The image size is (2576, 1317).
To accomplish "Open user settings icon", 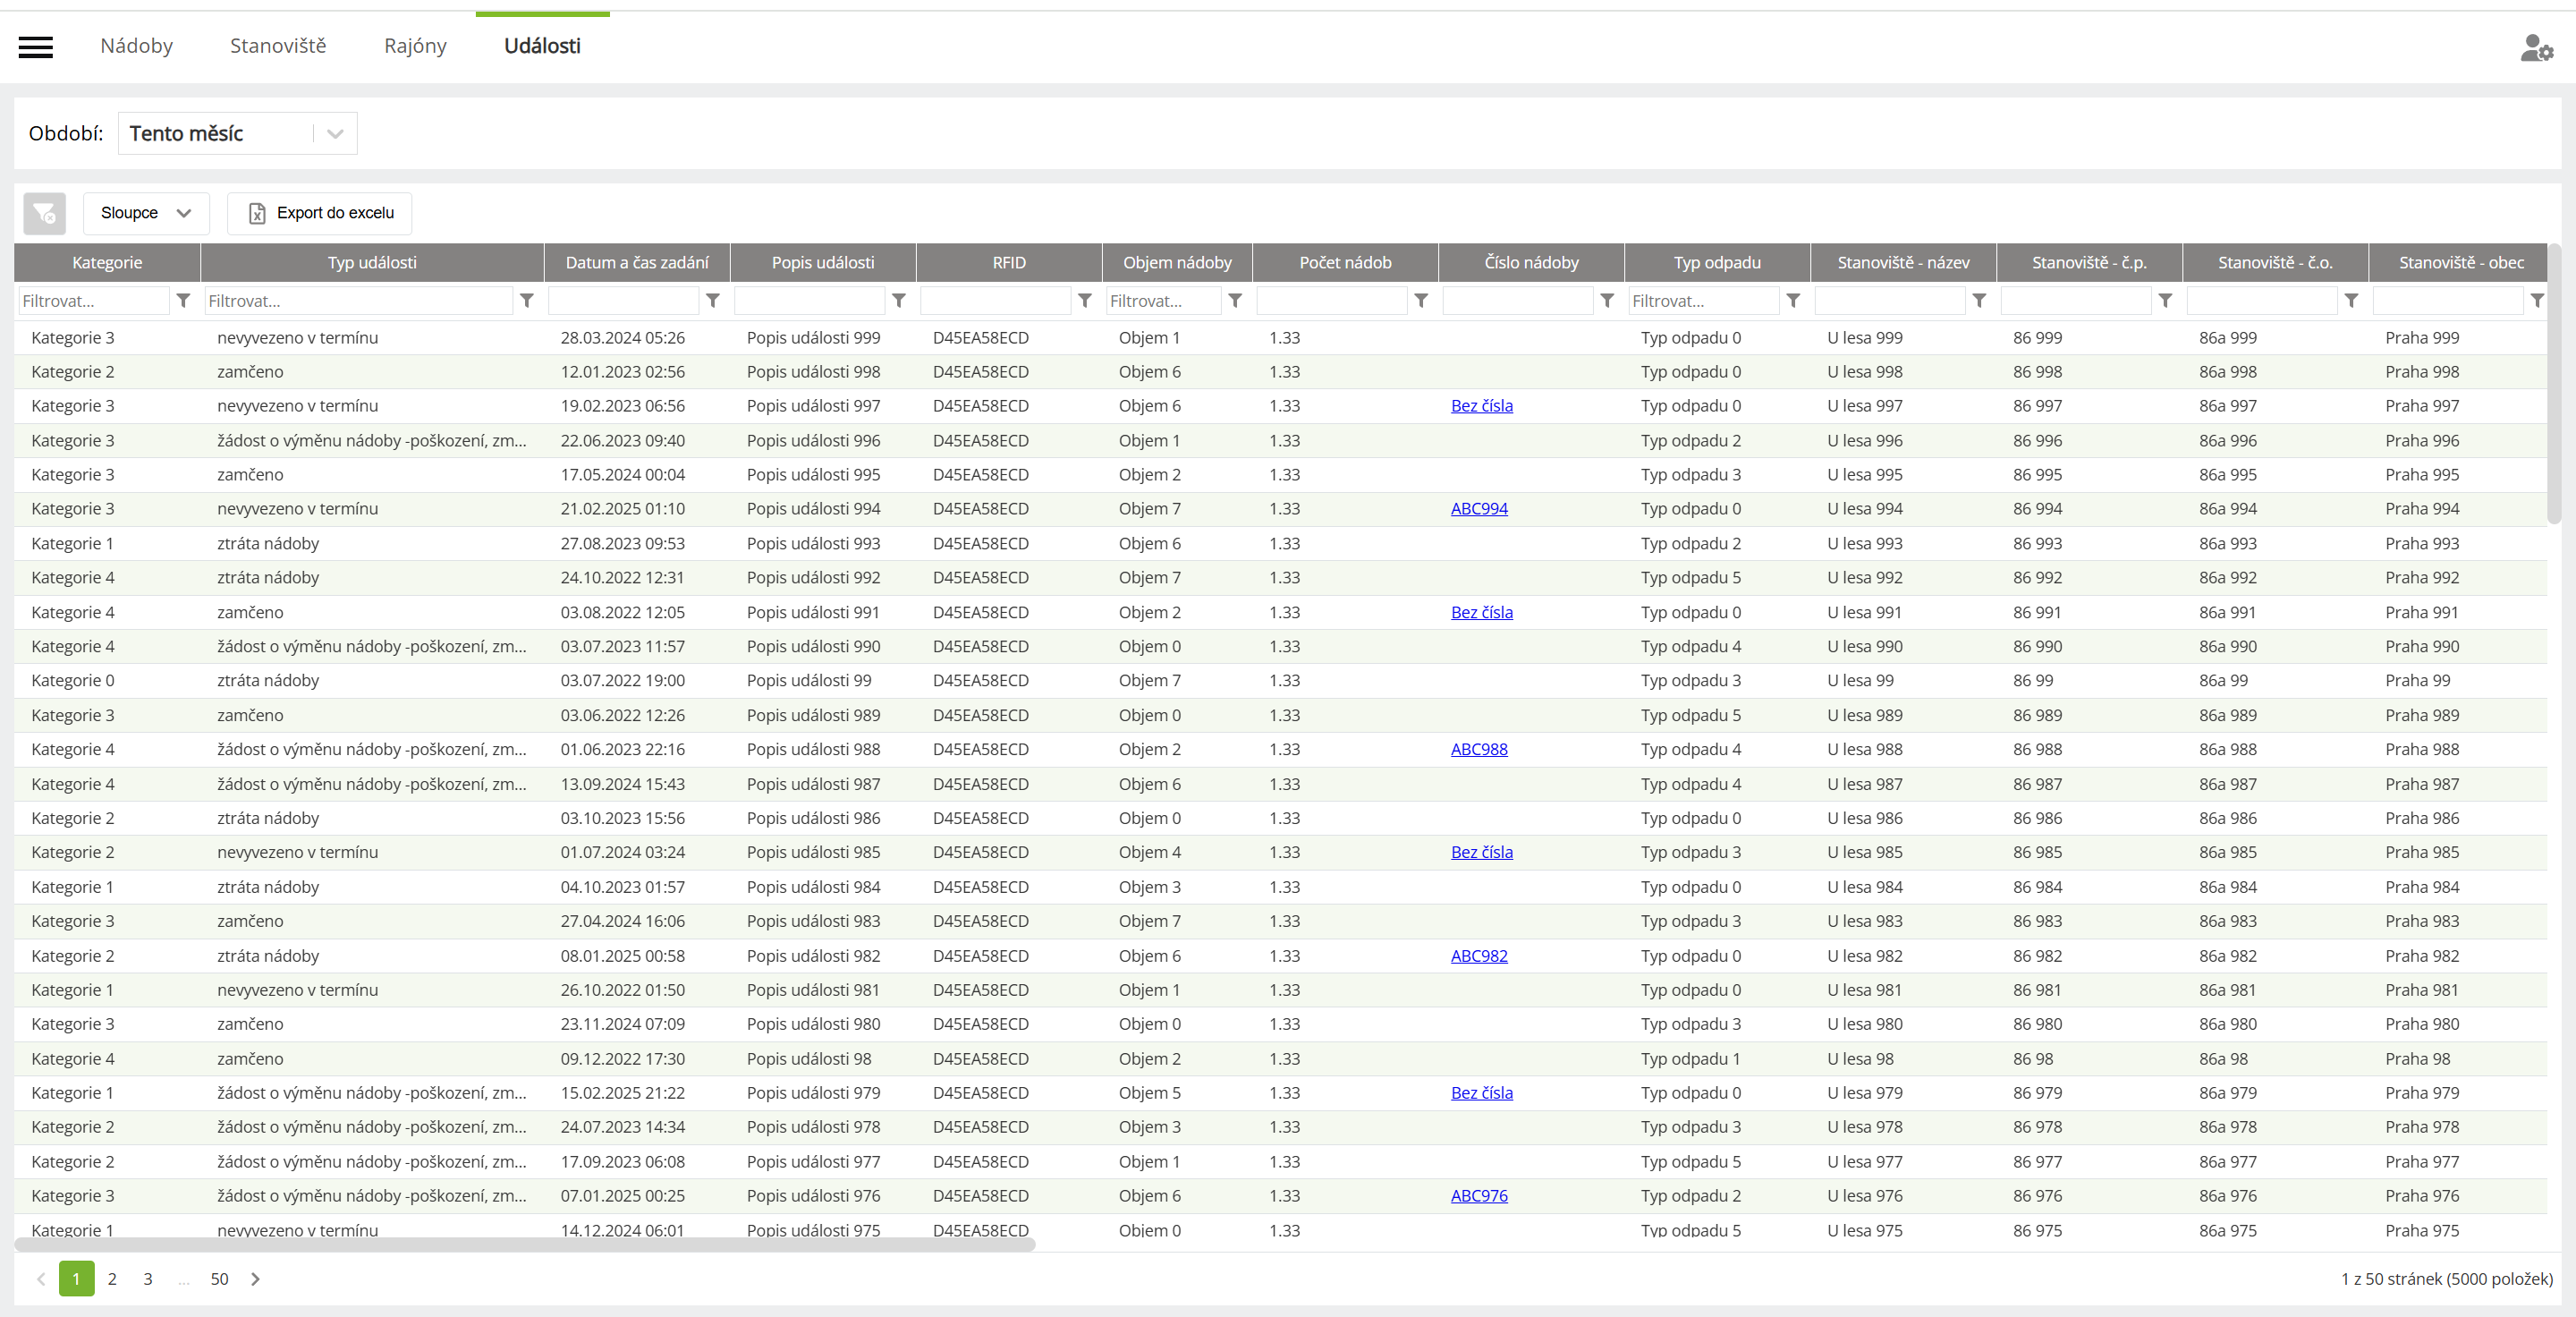I will 2536,48.
